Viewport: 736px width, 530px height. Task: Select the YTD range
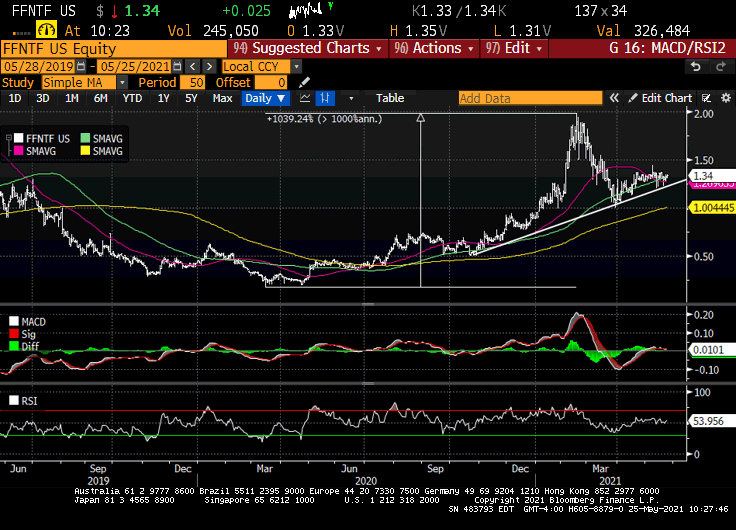[x=132, y=98]
